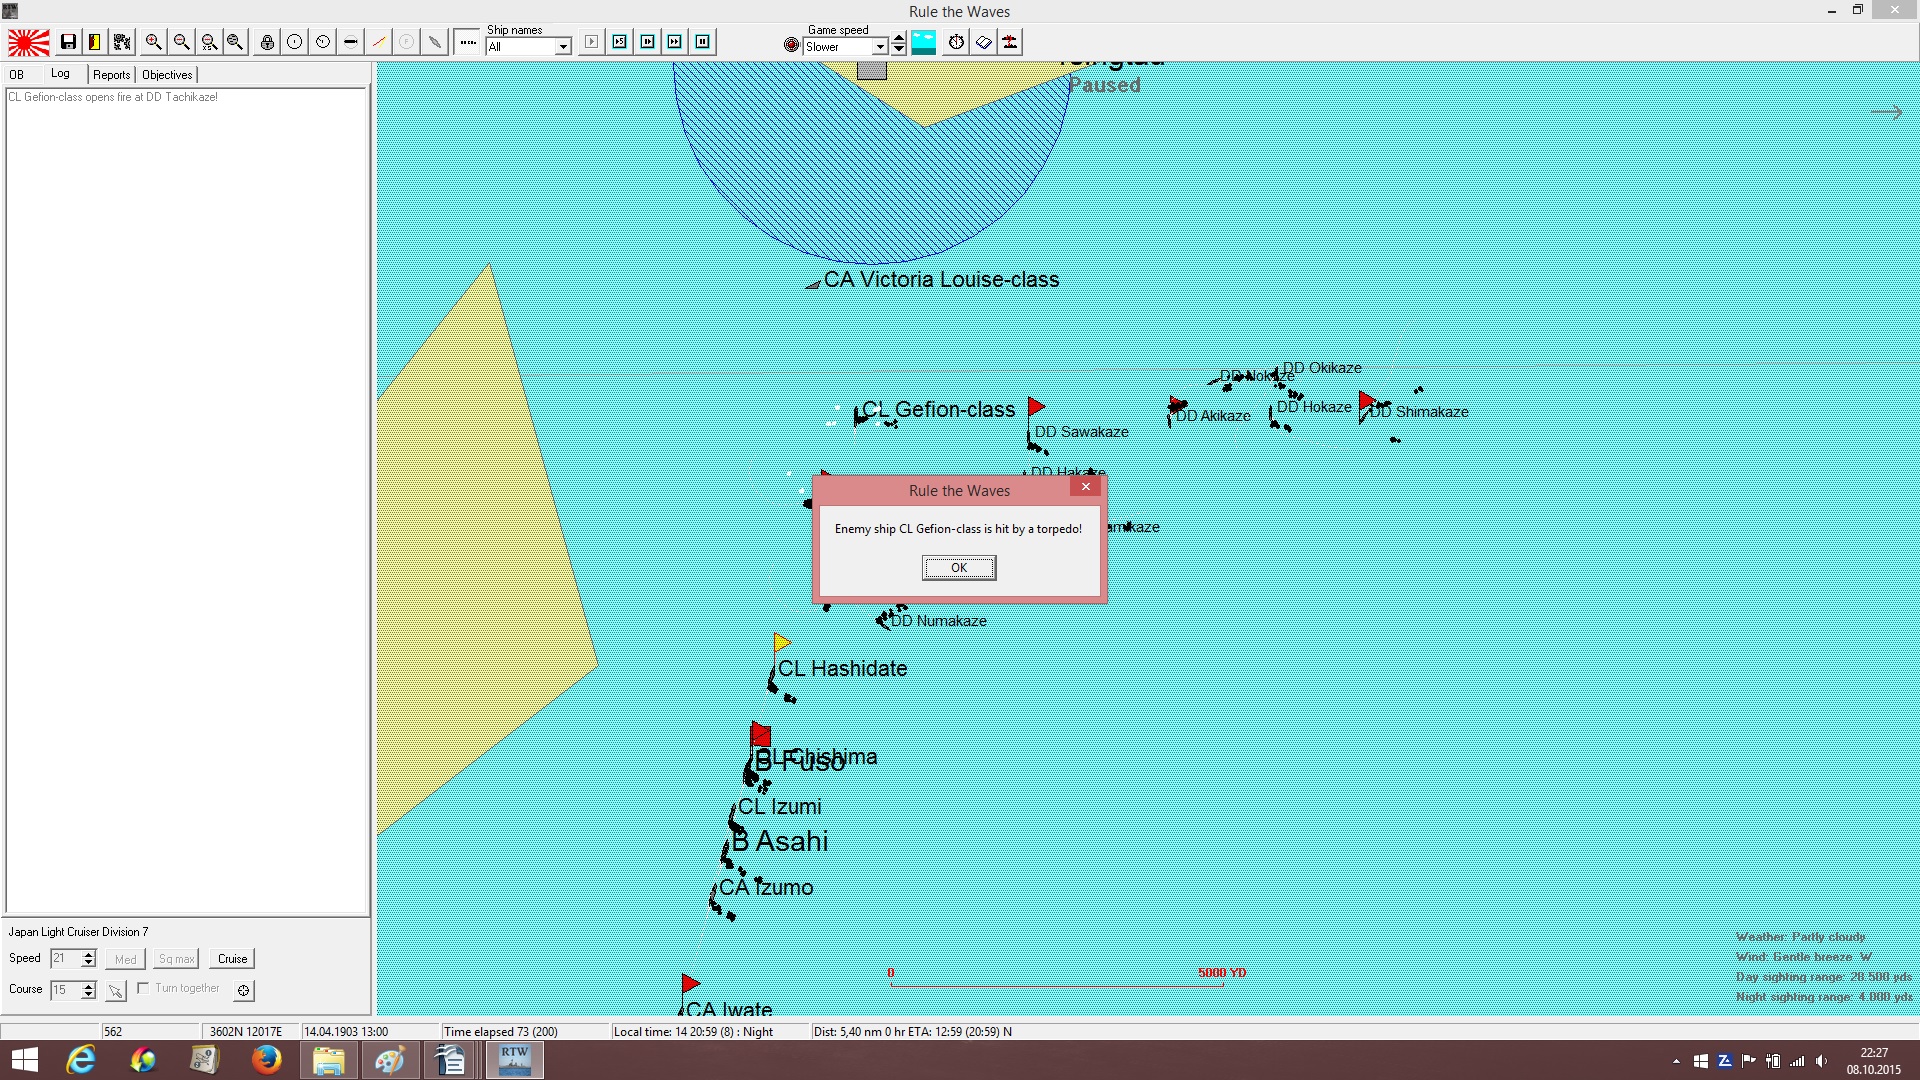This screenshot has height=1080, width=1920.
Task: Click the fast-forward double arrow button
Action: [675, 42]
